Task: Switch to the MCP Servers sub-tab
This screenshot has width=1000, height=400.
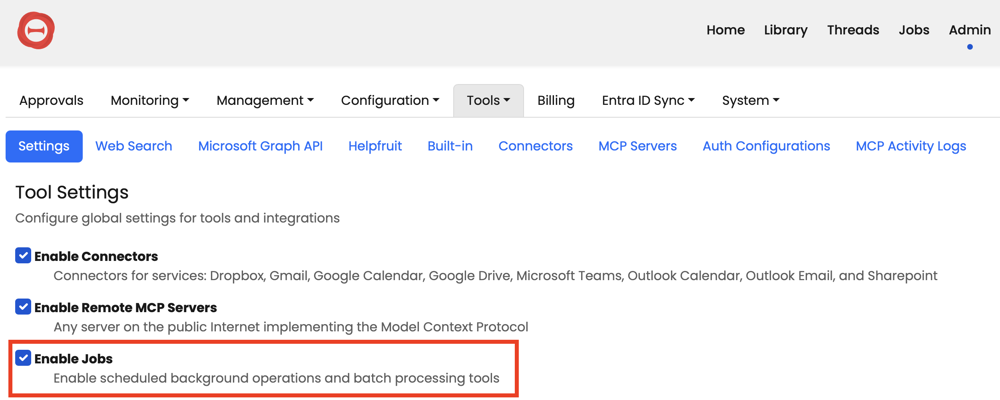Action: click(x=638, y=146)
